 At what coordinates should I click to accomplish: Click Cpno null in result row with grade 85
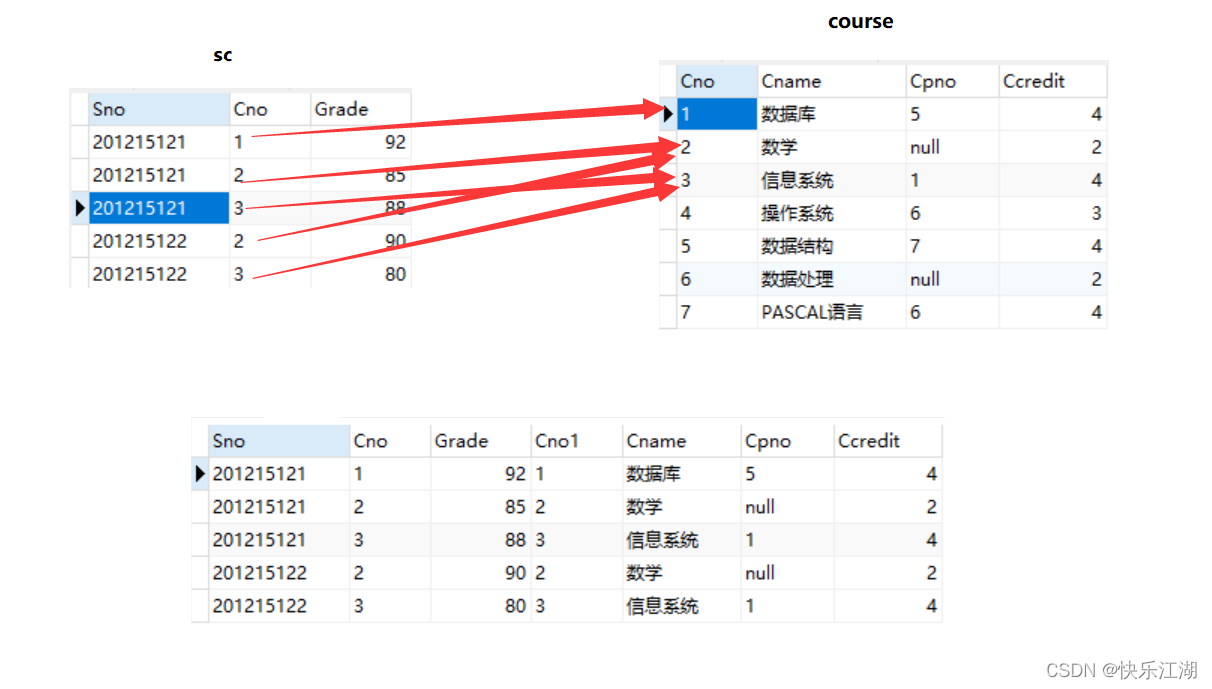click(787, 507)
